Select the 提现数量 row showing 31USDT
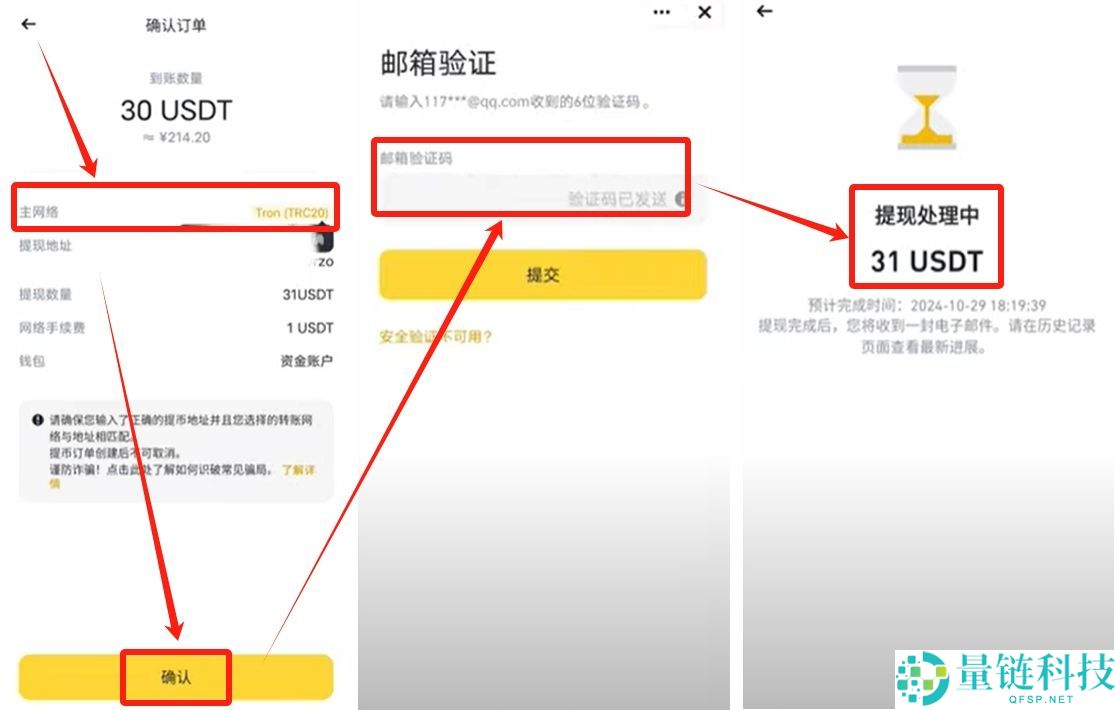Viewport: 1115px width, 710px height. click(x=175, y=295)
